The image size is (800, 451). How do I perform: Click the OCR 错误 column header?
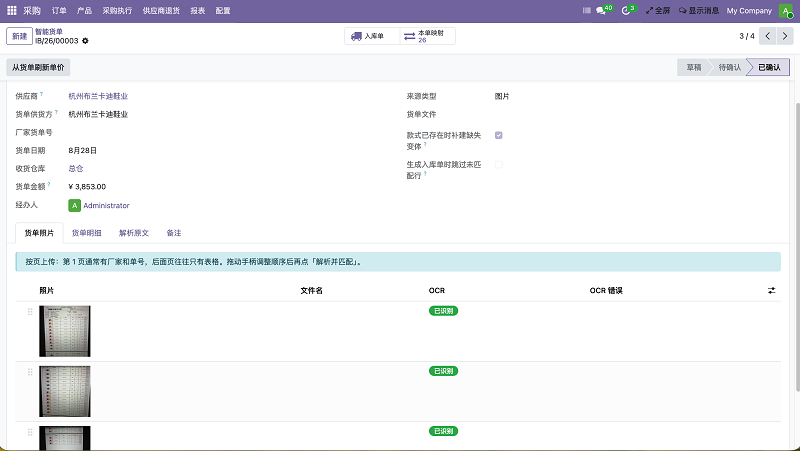pos(606,290)
